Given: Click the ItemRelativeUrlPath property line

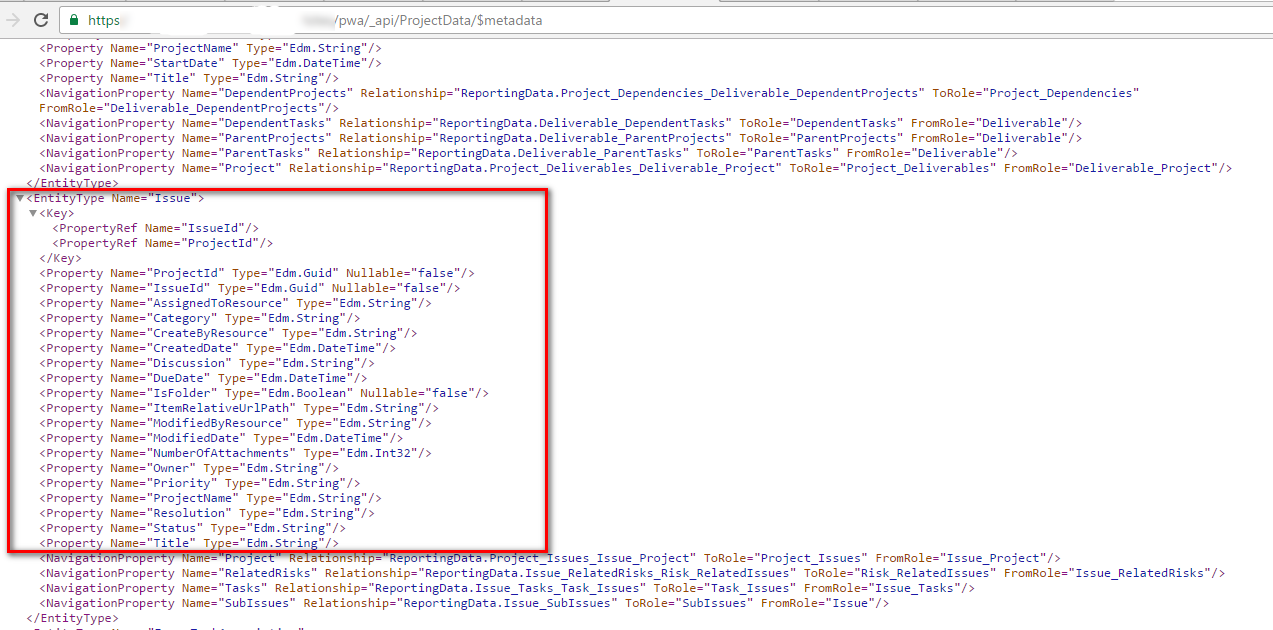Looking at the screenshot, I should pyautogui.click(x=239, y=408).
